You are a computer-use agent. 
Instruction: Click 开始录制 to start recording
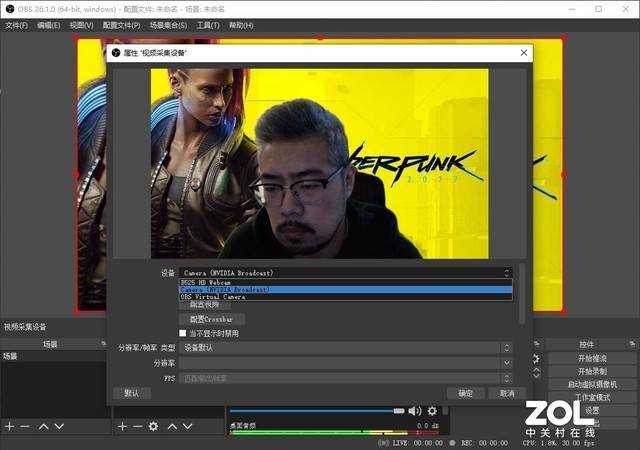click(592, 371)
